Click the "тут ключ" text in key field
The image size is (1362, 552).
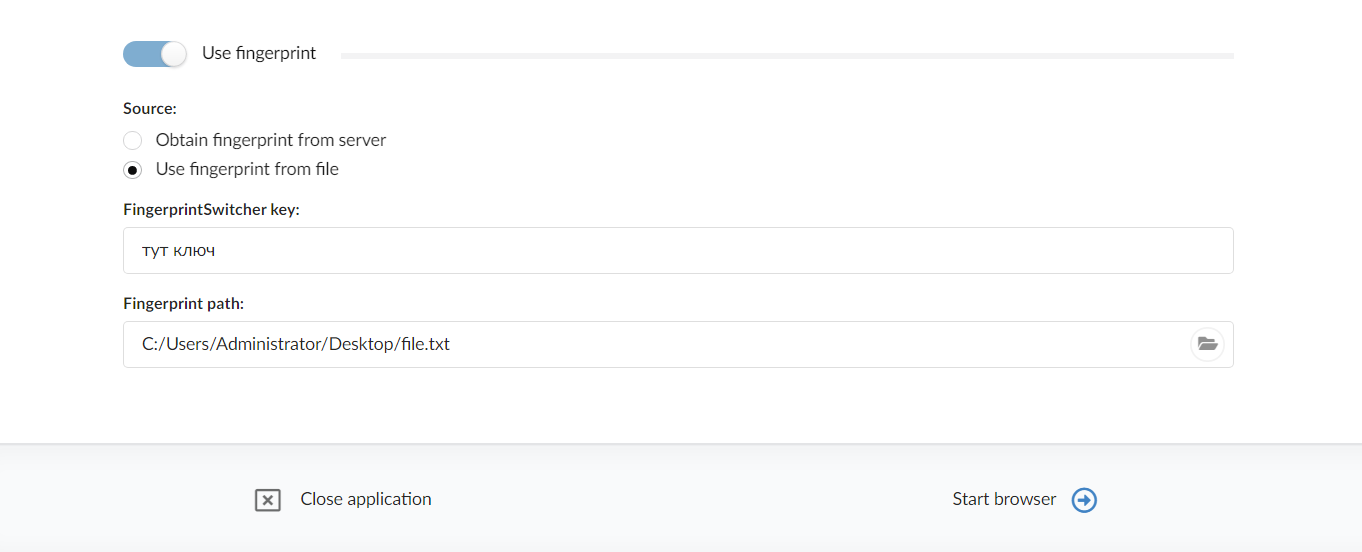pos(179,250)
